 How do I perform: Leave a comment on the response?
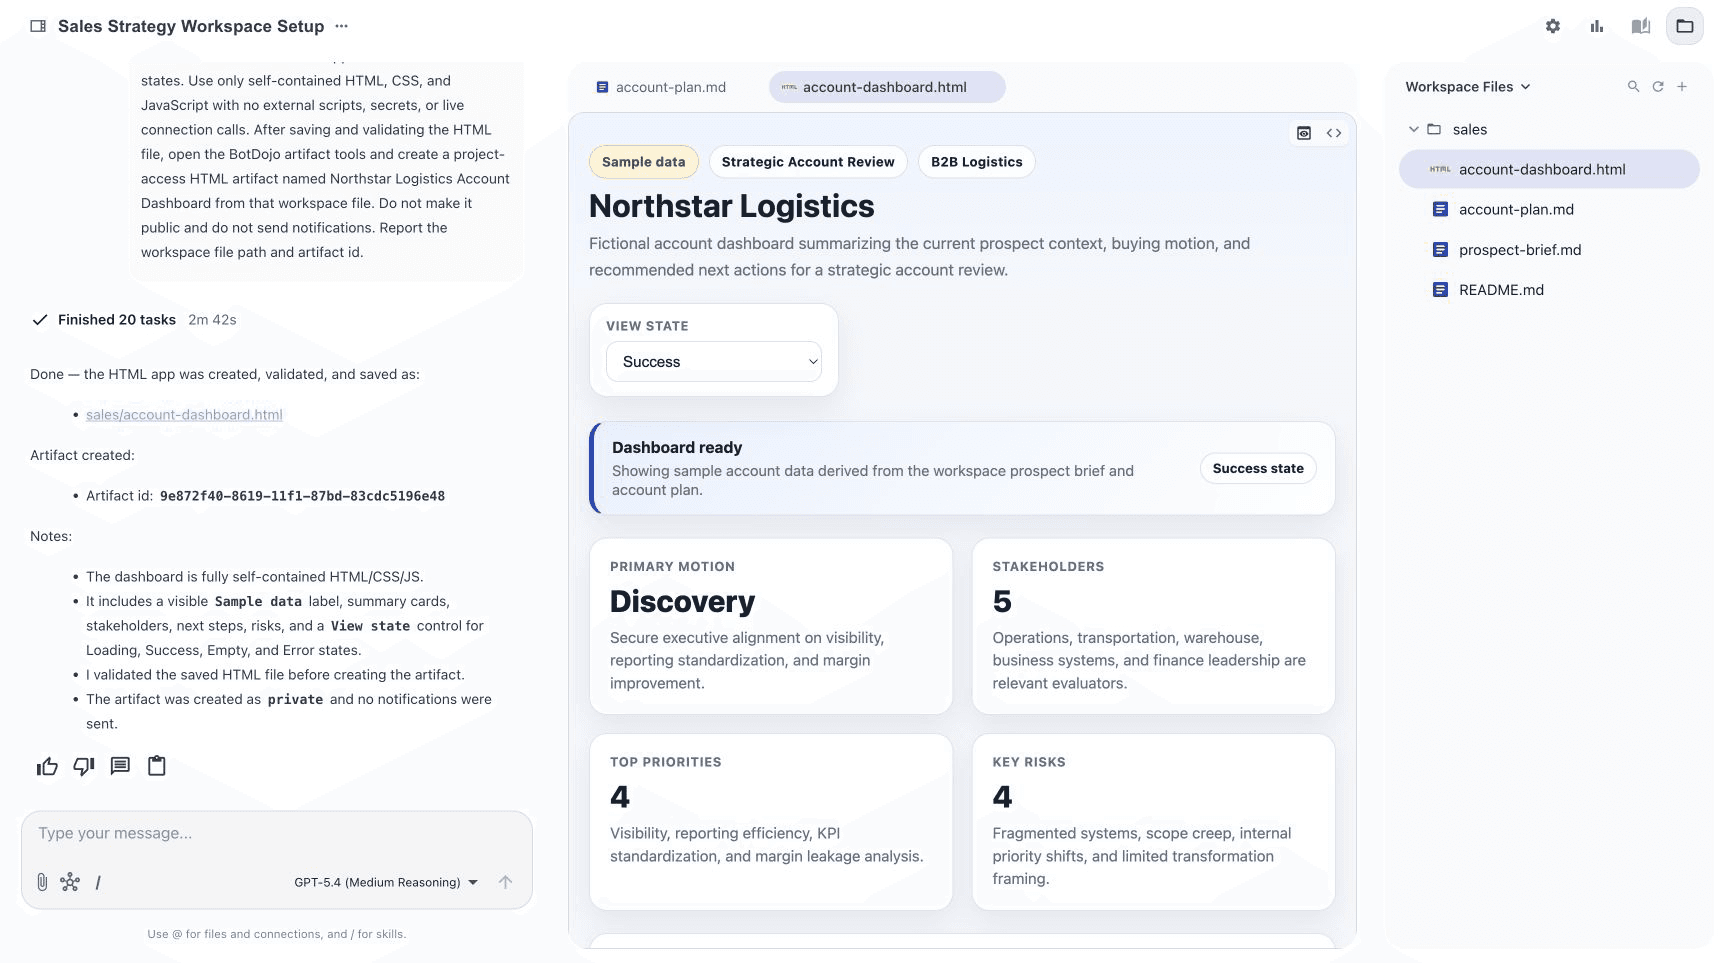(120, 766)
